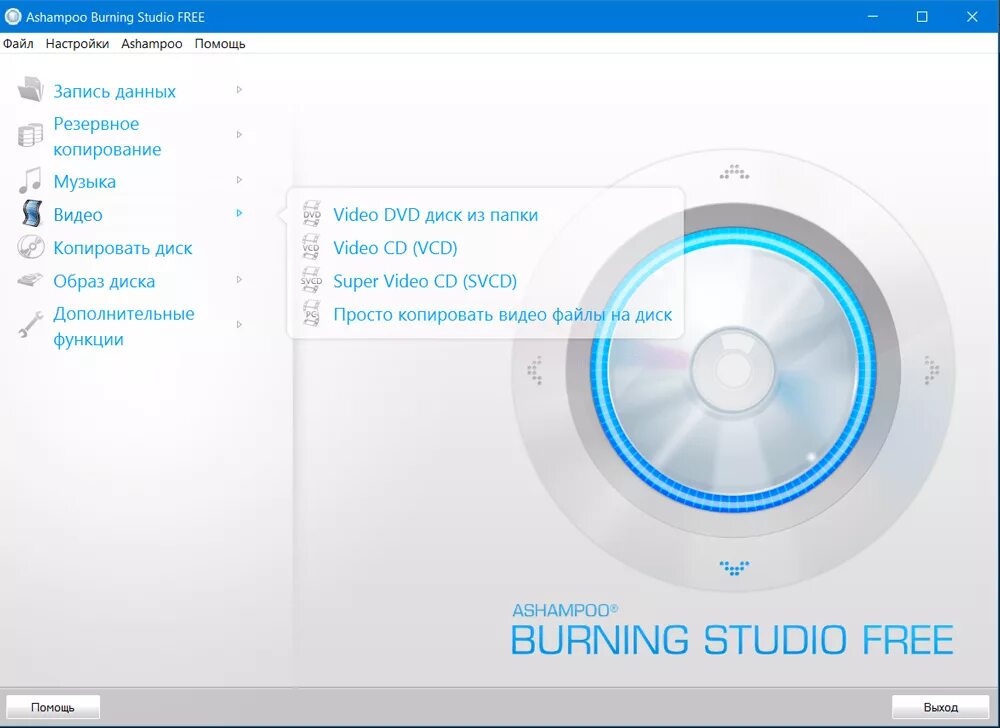Open Запись данных section label
The image size is (1000, 728).
(x=114, y=91)
